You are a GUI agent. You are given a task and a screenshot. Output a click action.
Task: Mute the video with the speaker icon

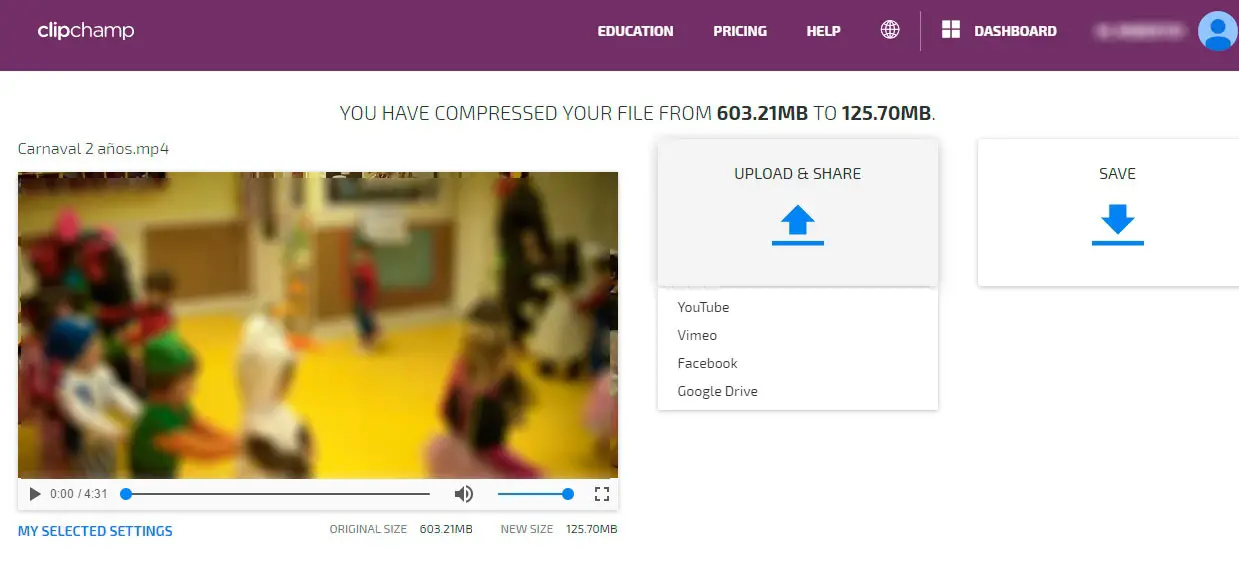tap(464, 494)
